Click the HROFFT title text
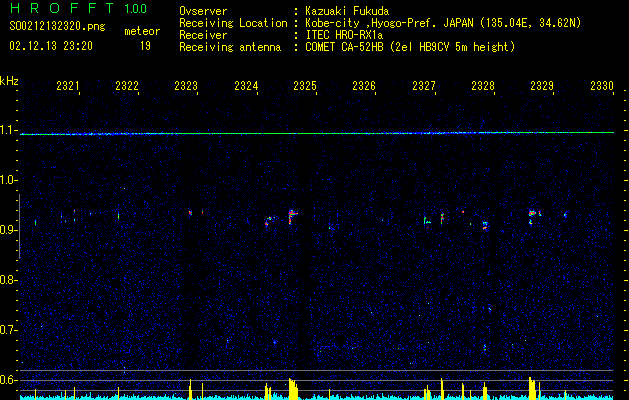The width and height of the screenshot is (629, 400). tap(60, 9)
